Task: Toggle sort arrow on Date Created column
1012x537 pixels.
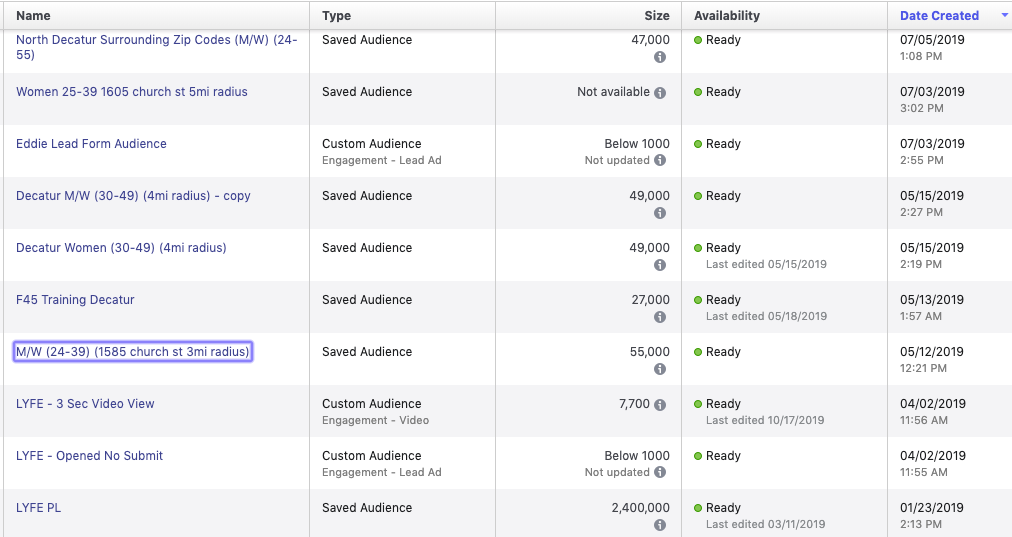Action: pyautogui.click(x=1004, y=16)
